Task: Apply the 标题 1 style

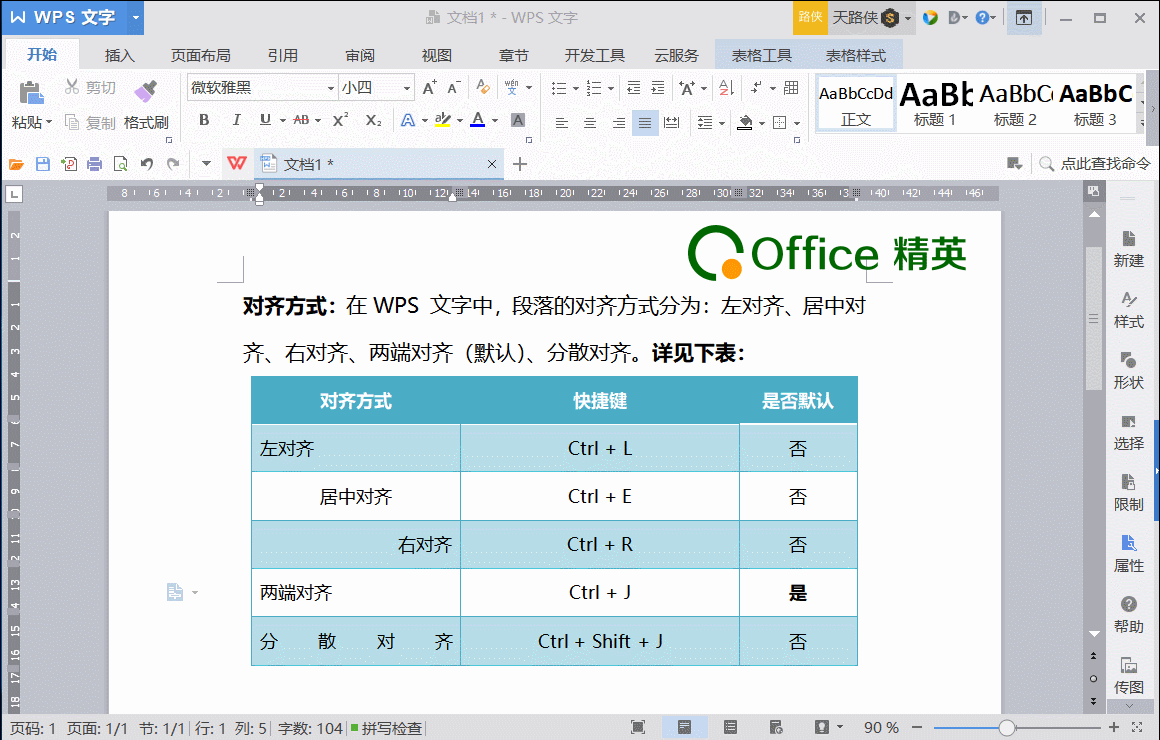Action: pyautogui.click(x=935, y=104)
